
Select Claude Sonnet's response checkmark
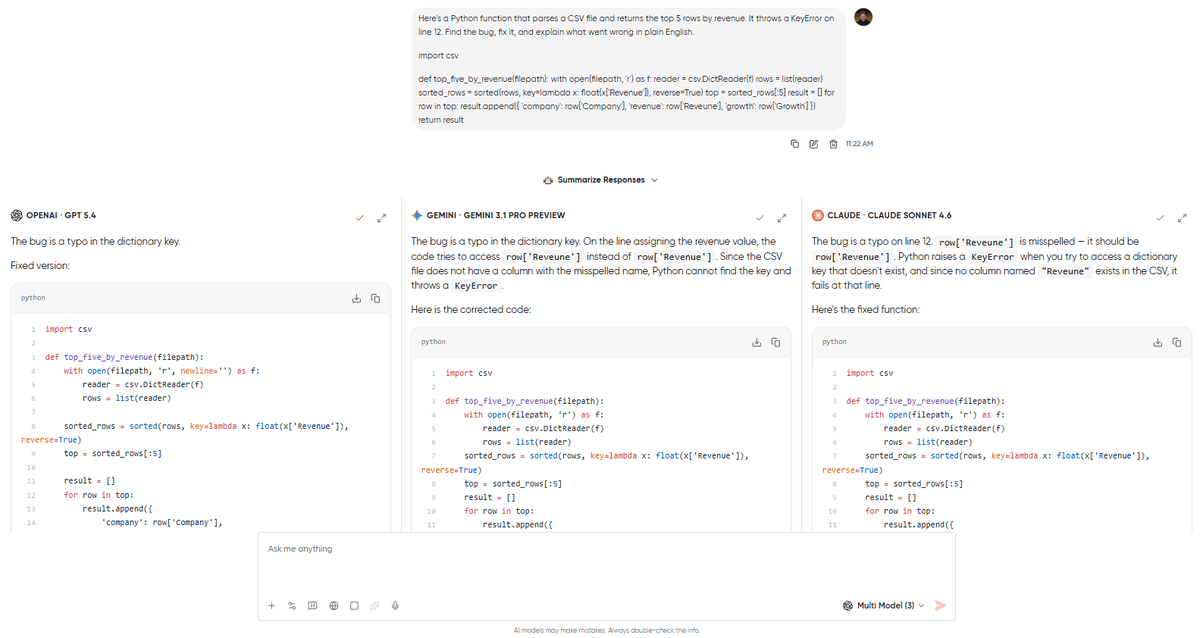click(x=1159, y=216)
